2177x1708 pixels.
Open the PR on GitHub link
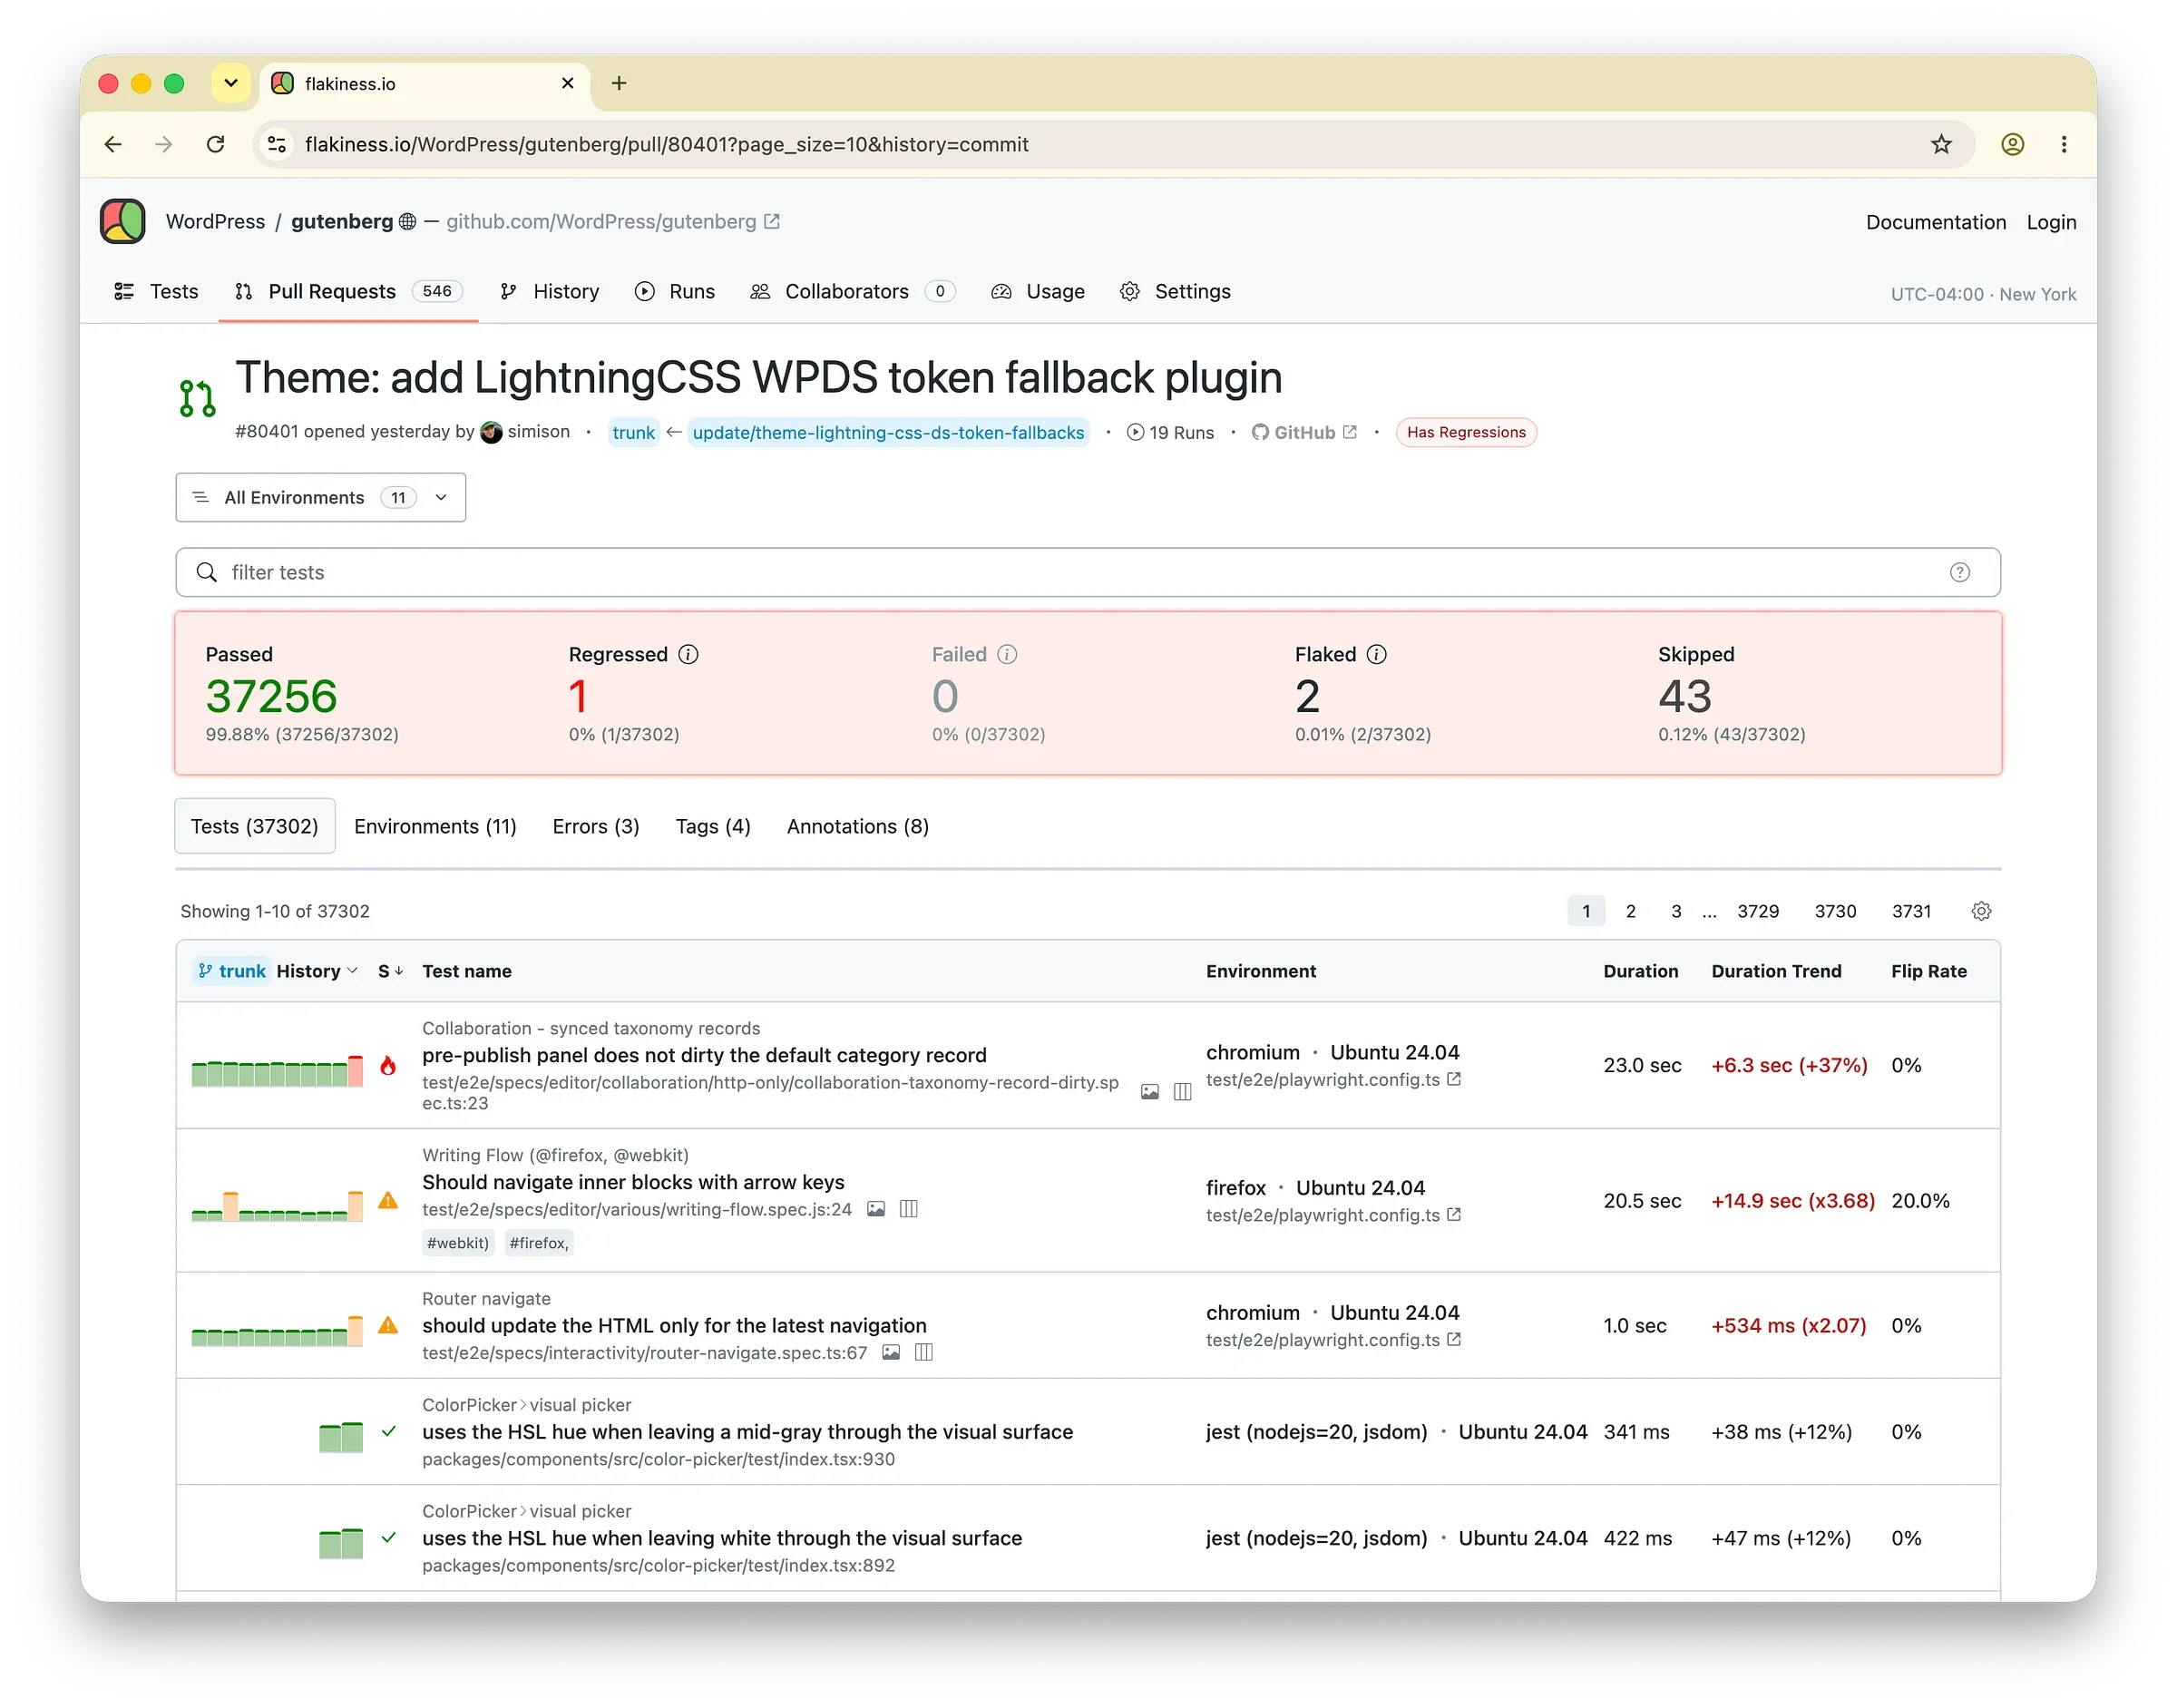click(1304, 432)
